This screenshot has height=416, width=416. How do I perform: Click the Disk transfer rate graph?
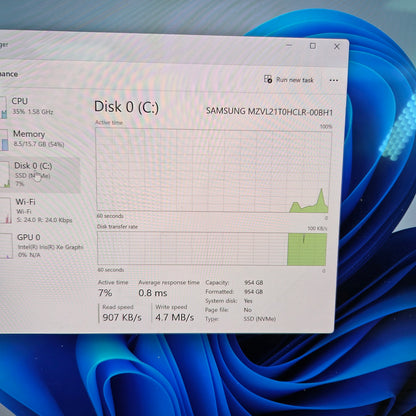tap(212, 249)
